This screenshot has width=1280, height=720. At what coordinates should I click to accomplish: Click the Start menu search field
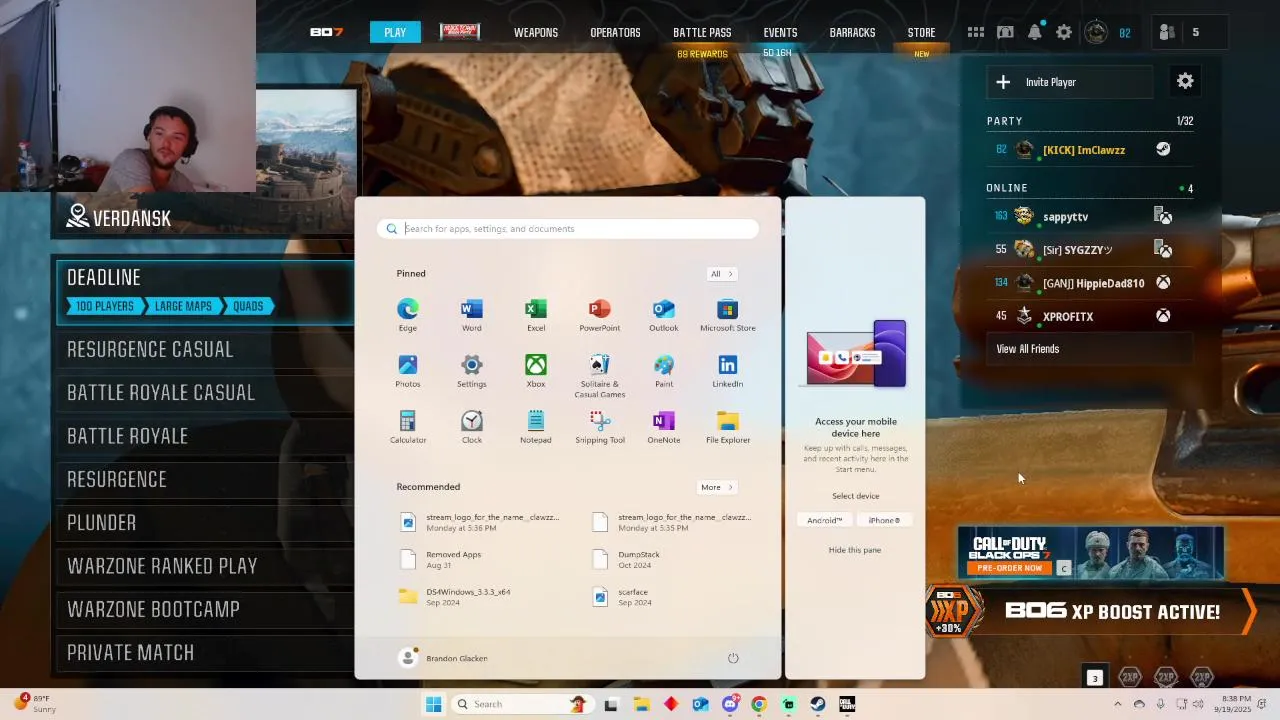click(568, 229)
